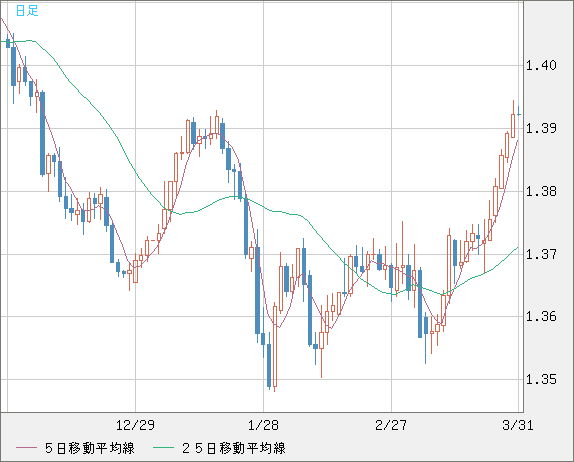The width and height of the screenshot is (574, 462).
Task: Select the 1.40 price axis label
Action: (x=541, y=66)
